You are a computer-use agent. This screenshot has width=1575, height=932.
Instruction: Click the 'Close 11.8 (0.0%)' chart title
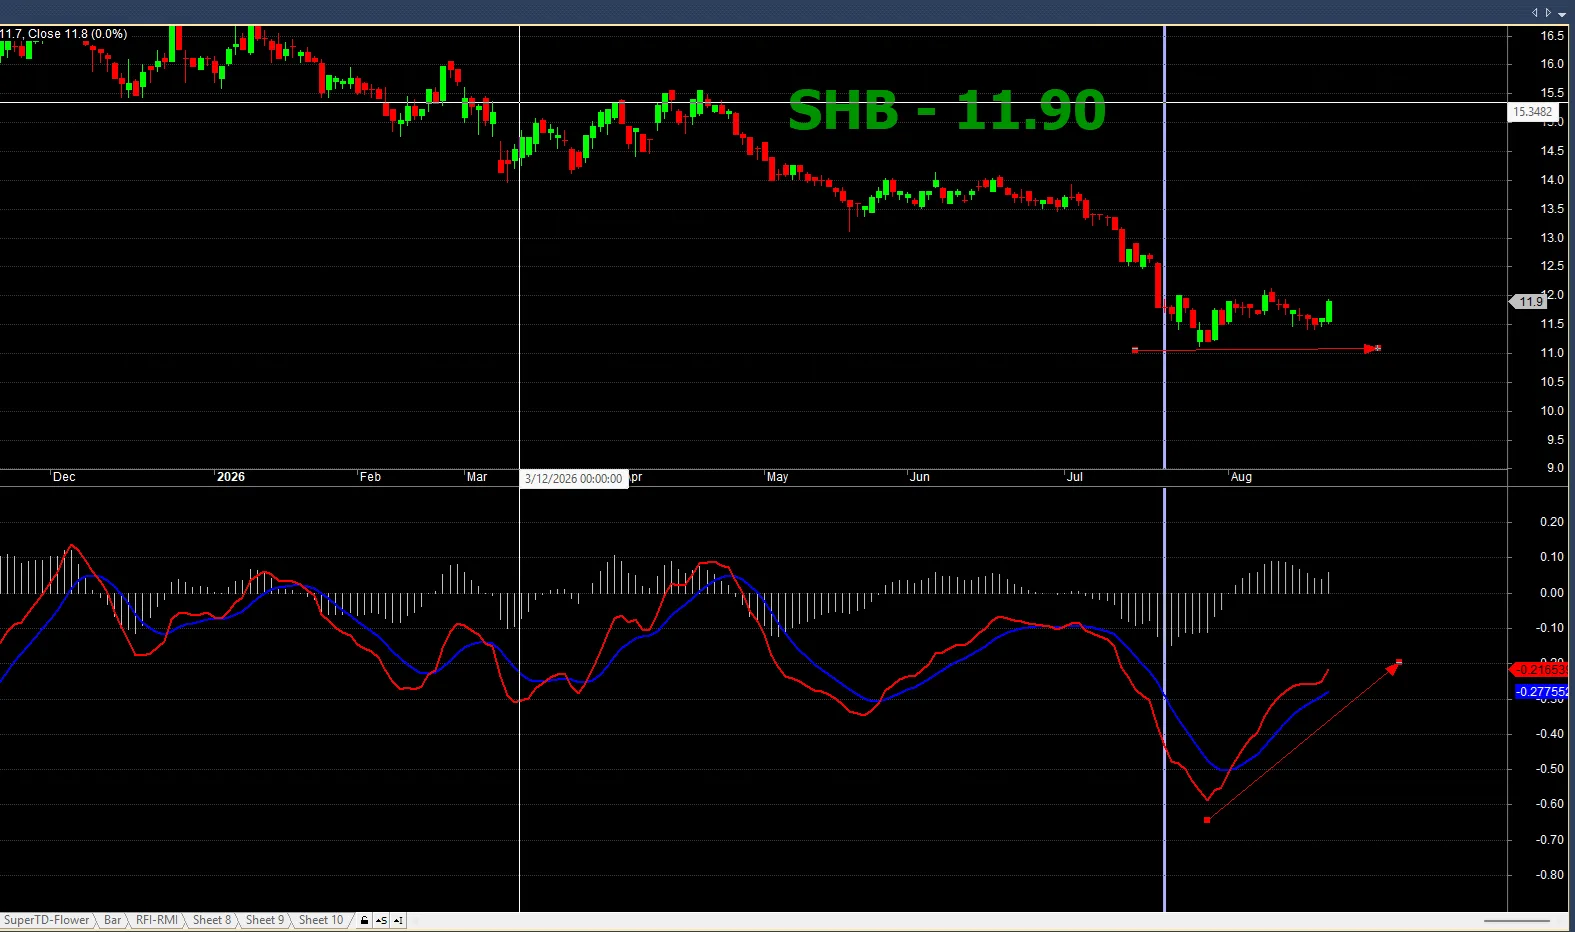click(x=77, y=34)
